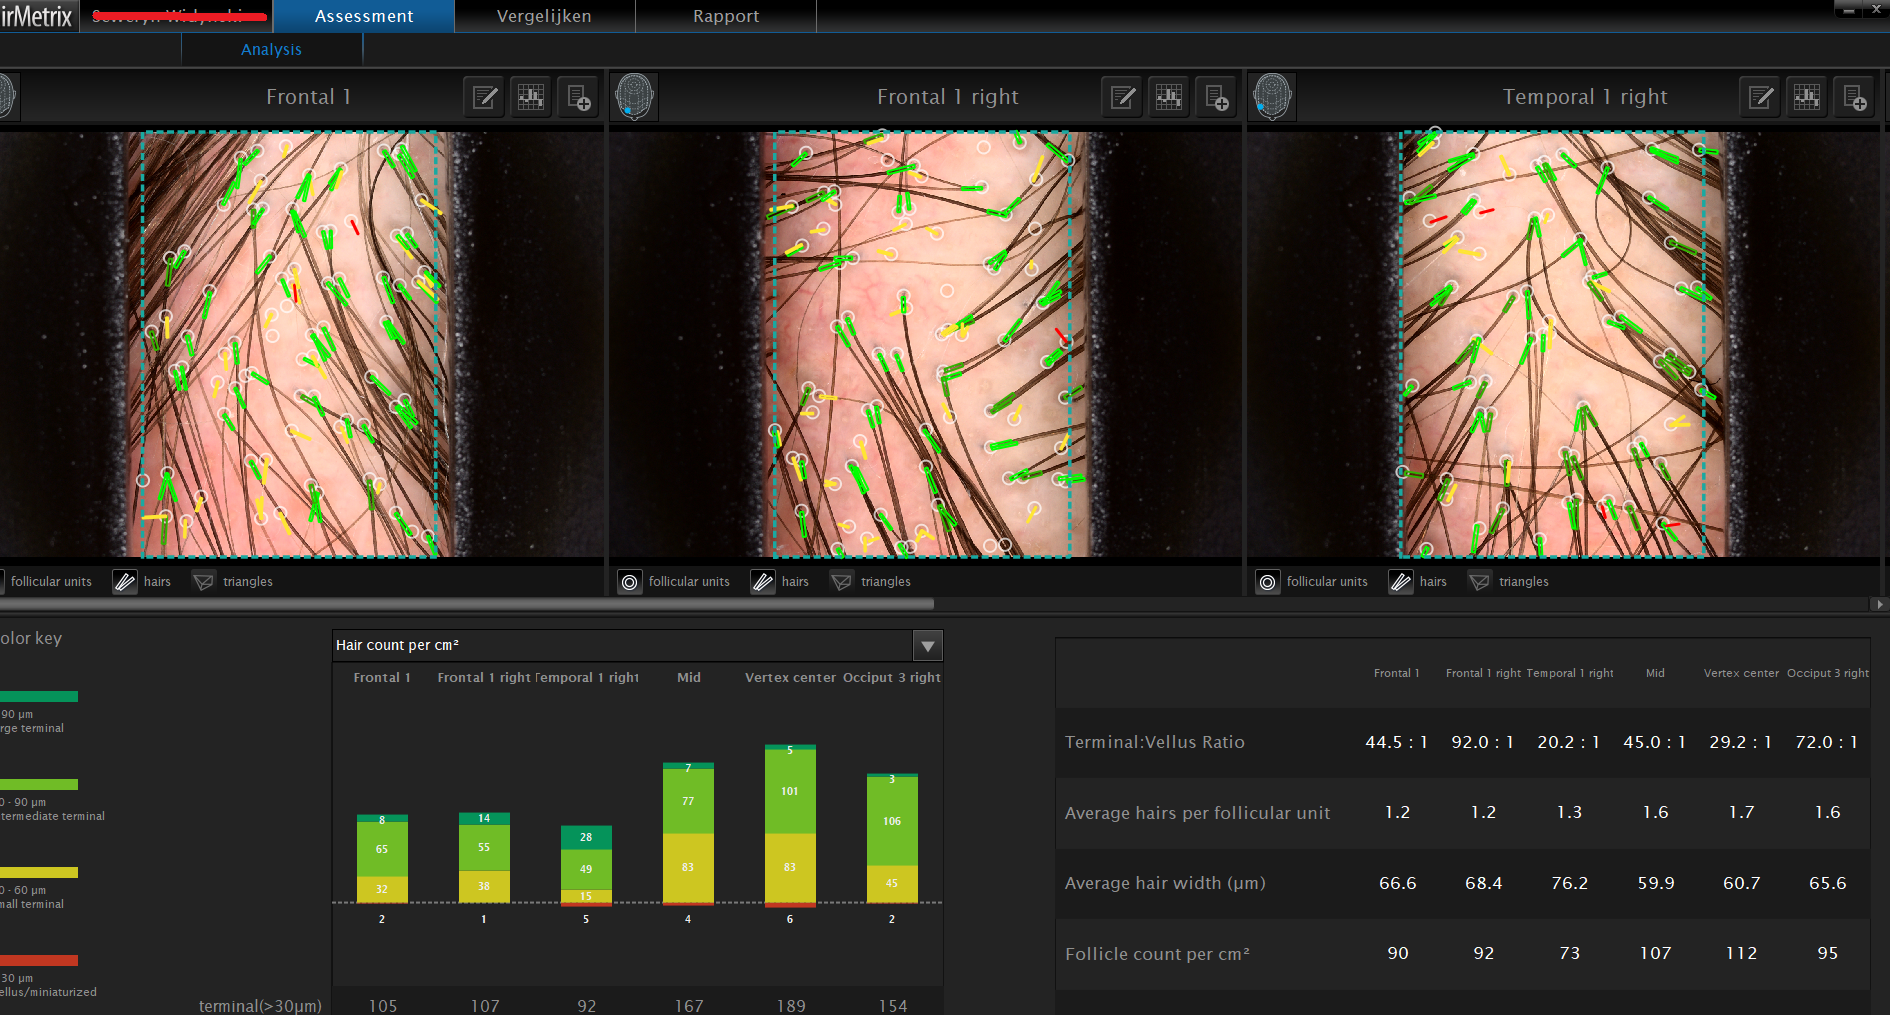Toggle hairs overlay in Temporal 1 right

click(x=1401, y=582)
